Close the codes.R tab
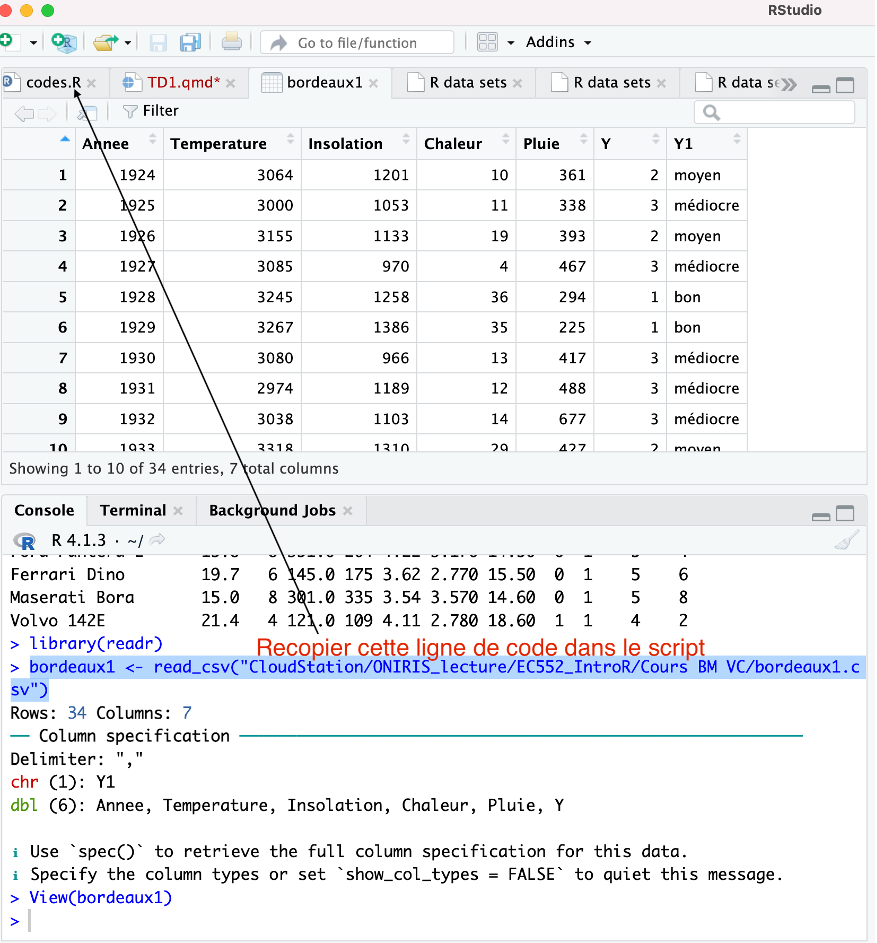This screenshot has width=877, height=943. click(x=91, y=83)
